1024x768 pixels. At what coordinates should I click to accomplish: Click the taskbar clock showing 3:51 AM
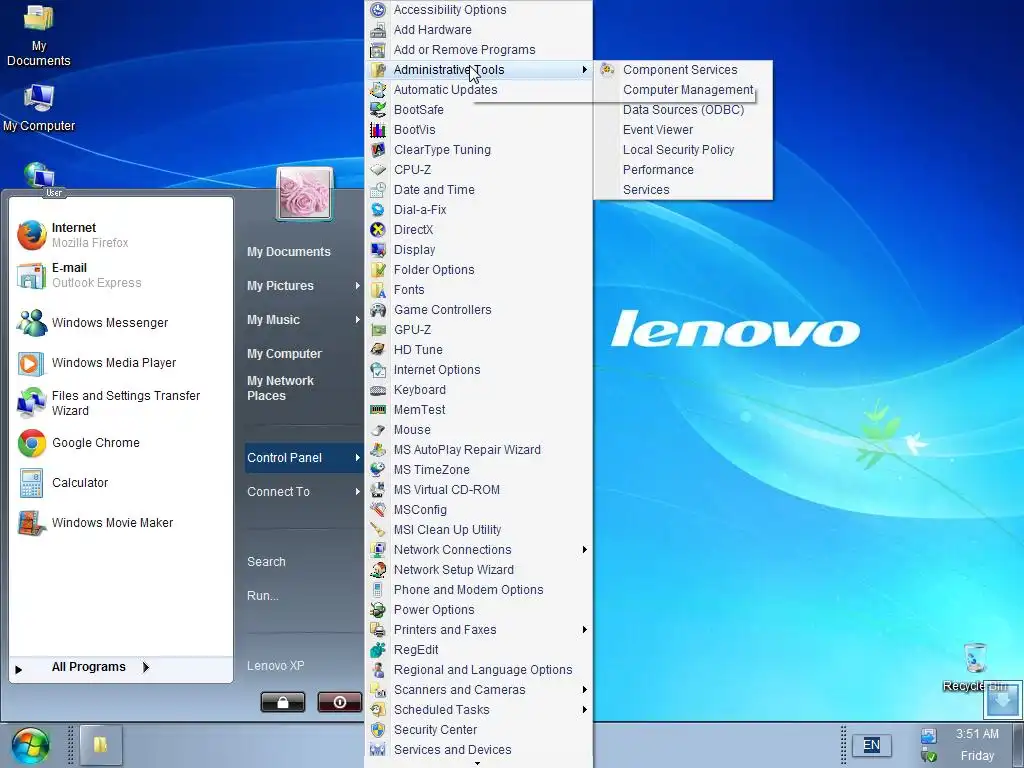pos(977,734)
